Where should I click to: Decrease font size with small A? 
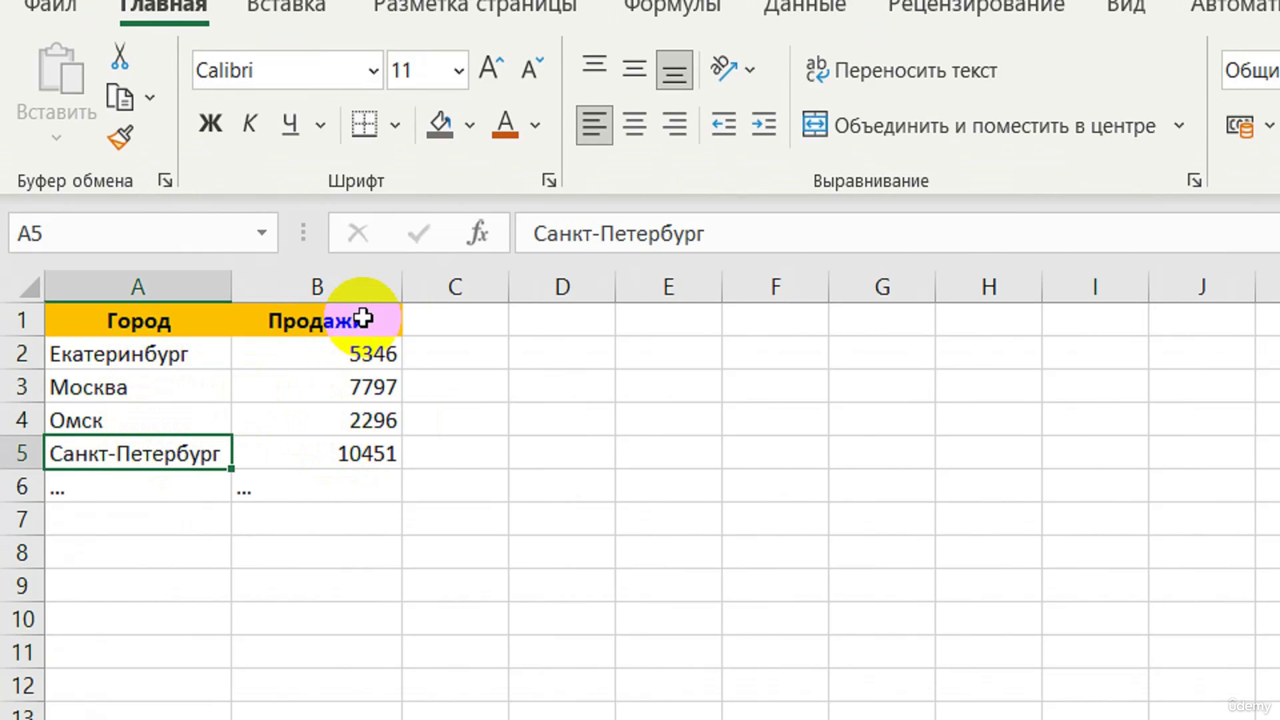pyautogui.click(x=532, y=69)
